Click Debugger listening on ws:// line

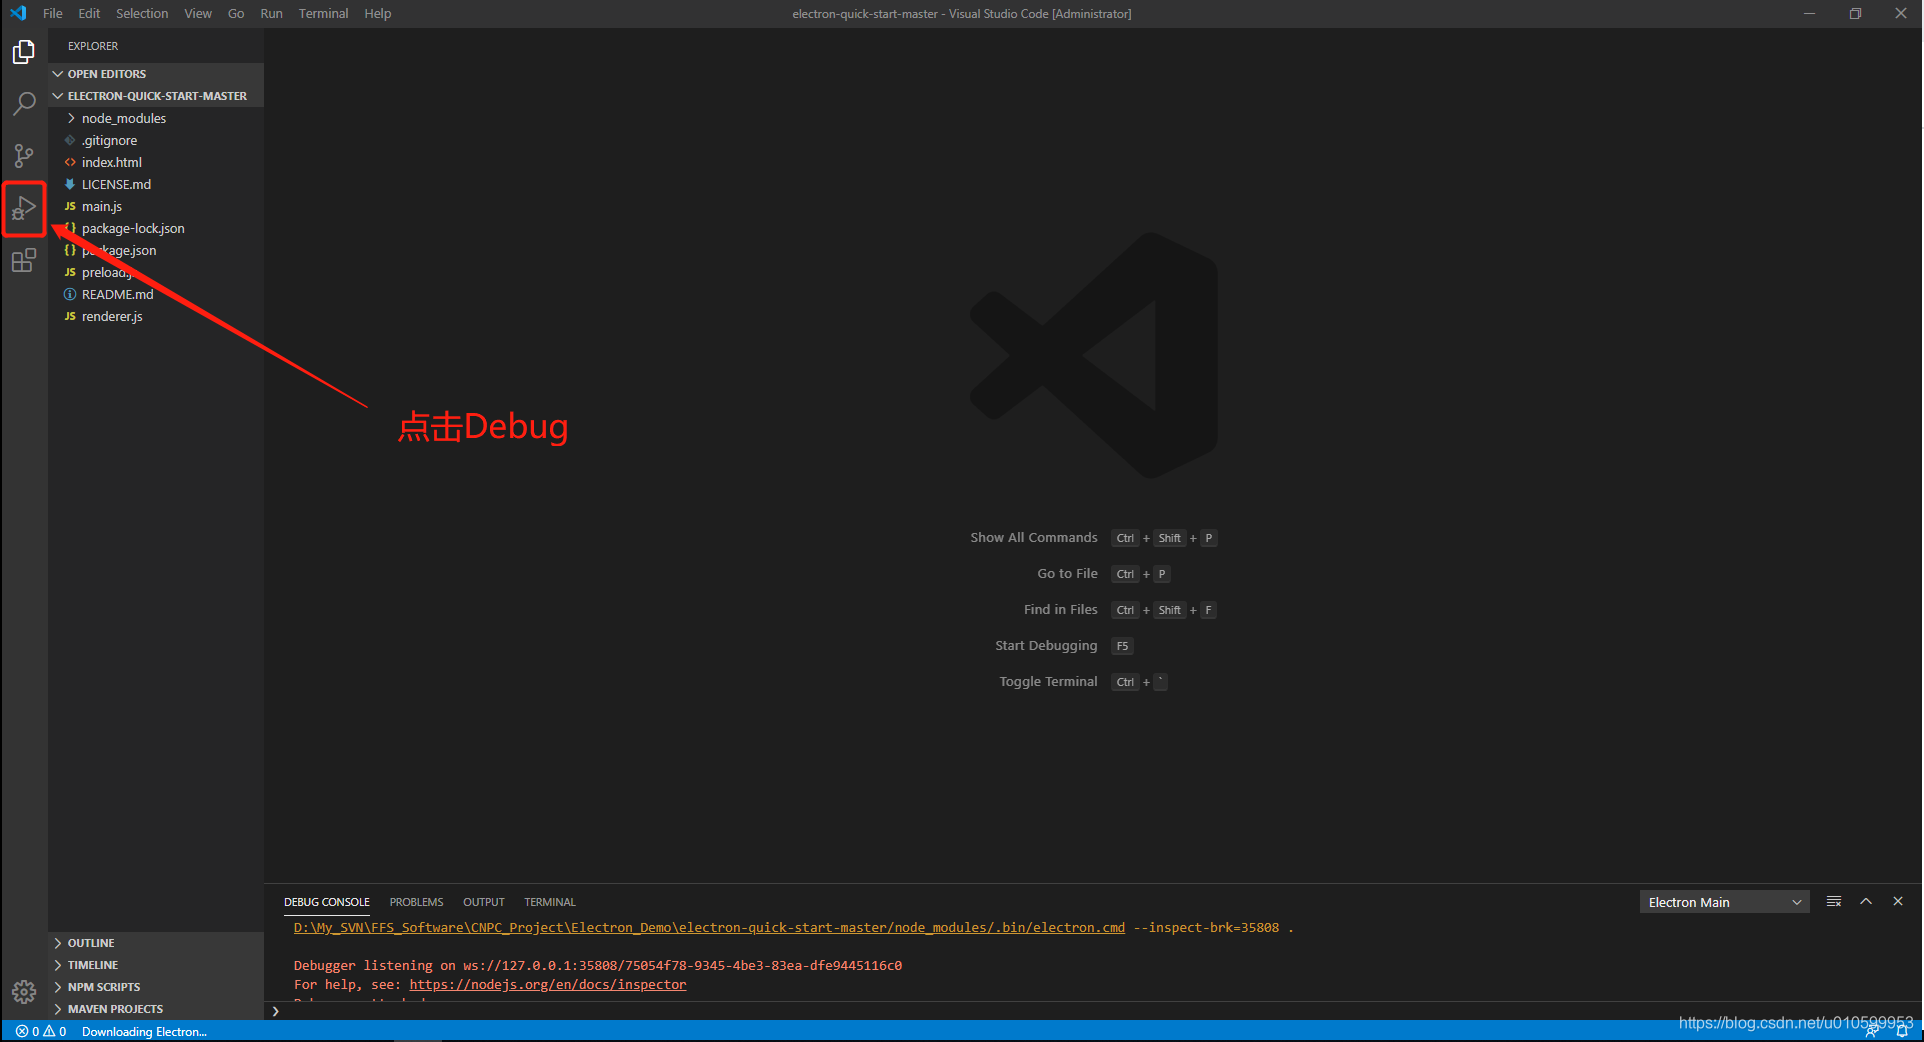click(598, 965)
